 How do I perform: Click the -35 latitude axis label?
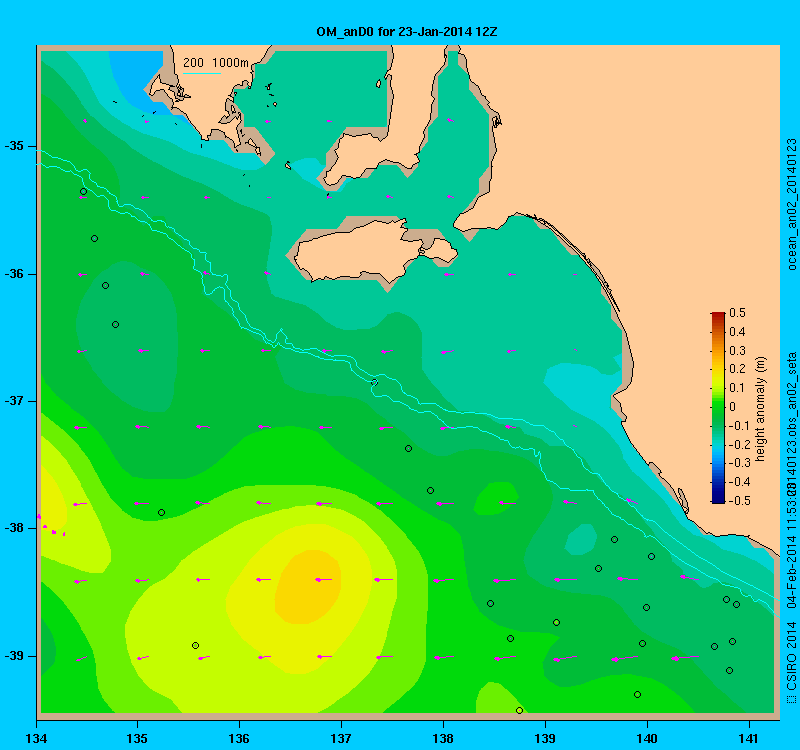click(x=14, y=146)
